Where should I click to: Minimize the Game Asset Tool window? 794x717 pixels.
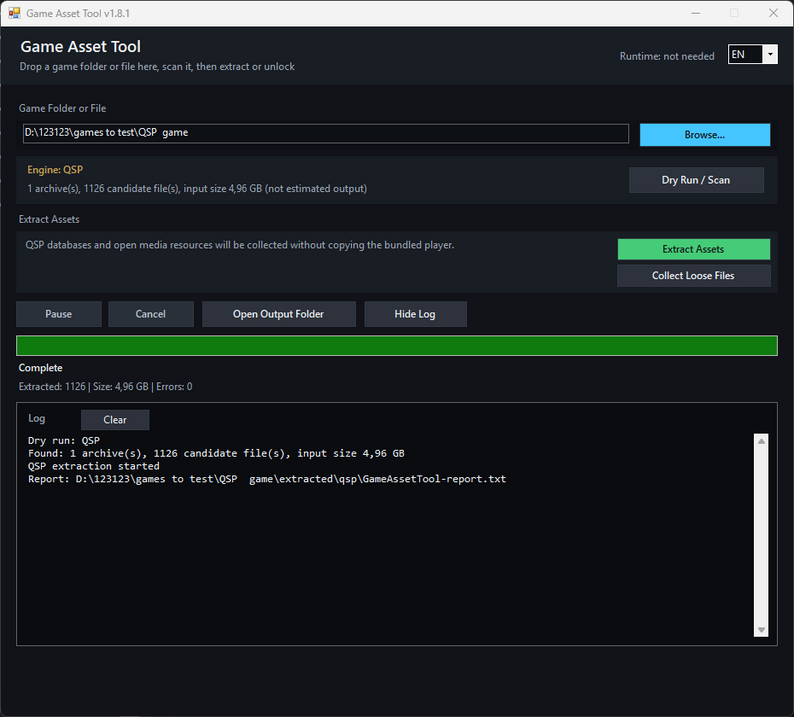click(696, 13)
